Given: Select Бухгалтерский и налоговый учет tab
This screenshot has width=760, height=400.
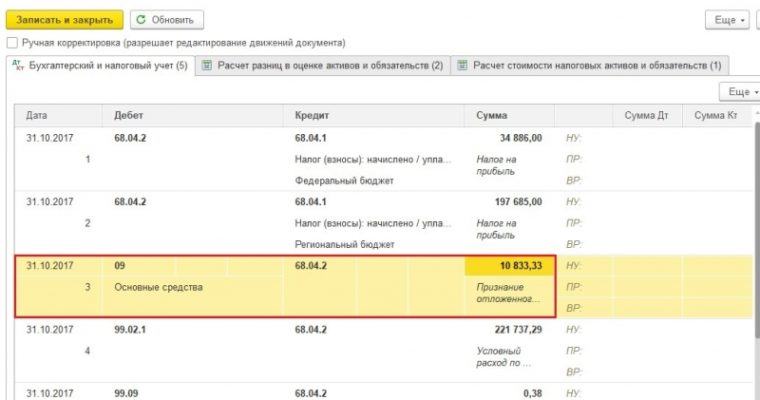Looking at the screenshot, I should point(100,65).
